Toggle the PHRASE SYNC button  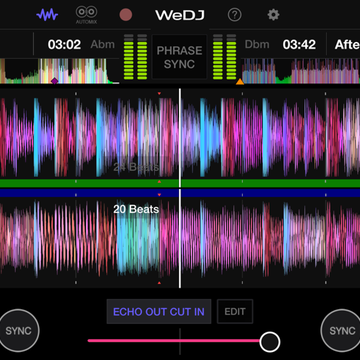(179, 57)
